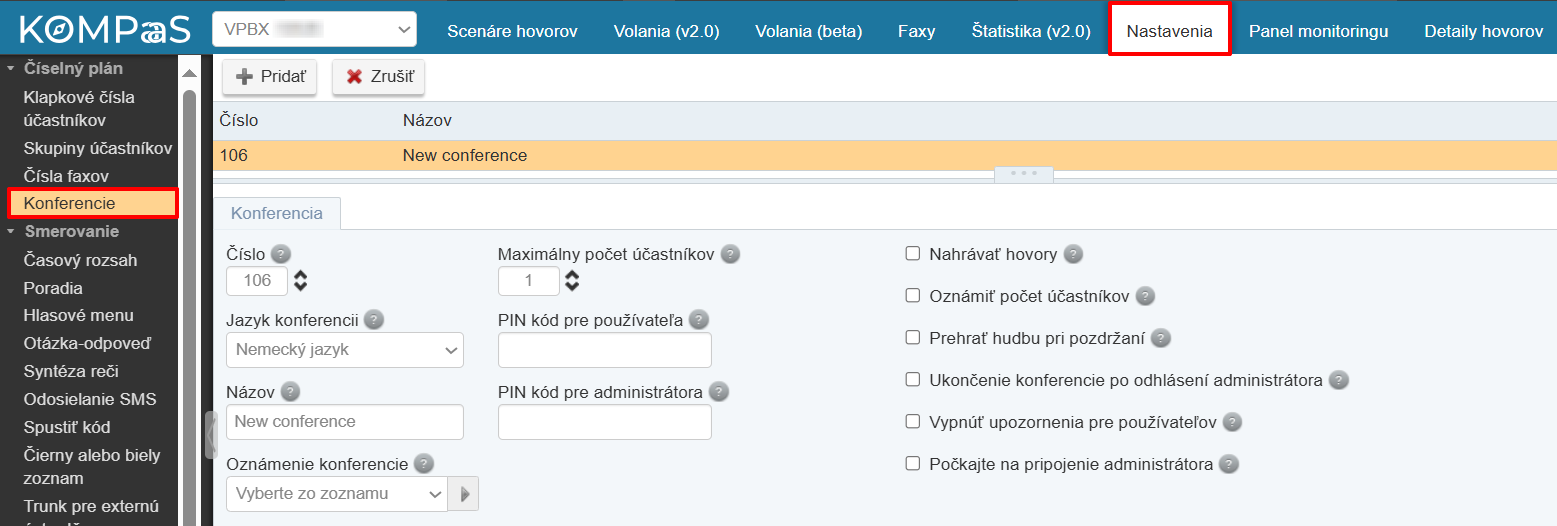Open Jazyk konferencie language dropdown
Screen dimensions: 1557x526
coord(345,350)
